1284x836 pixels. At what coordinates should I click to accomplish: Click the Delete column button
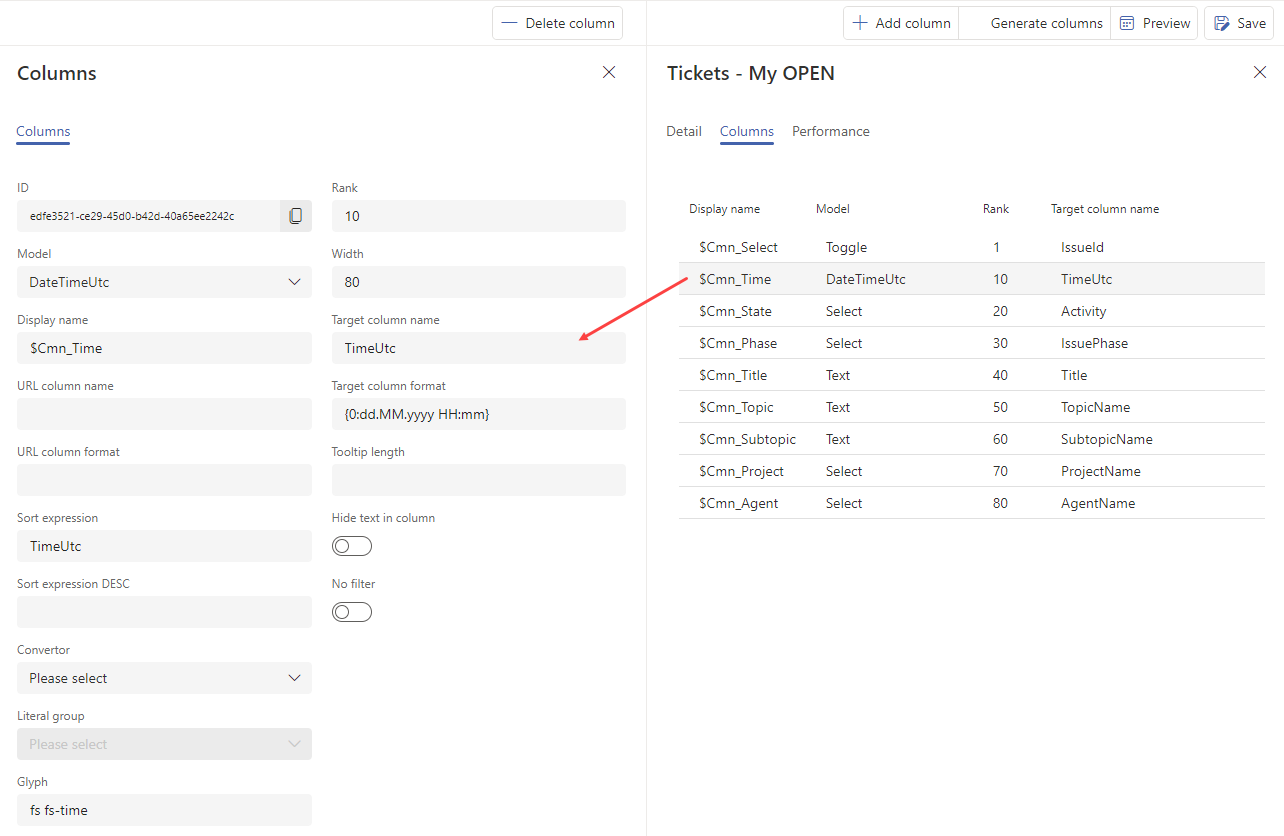[557, 23]
